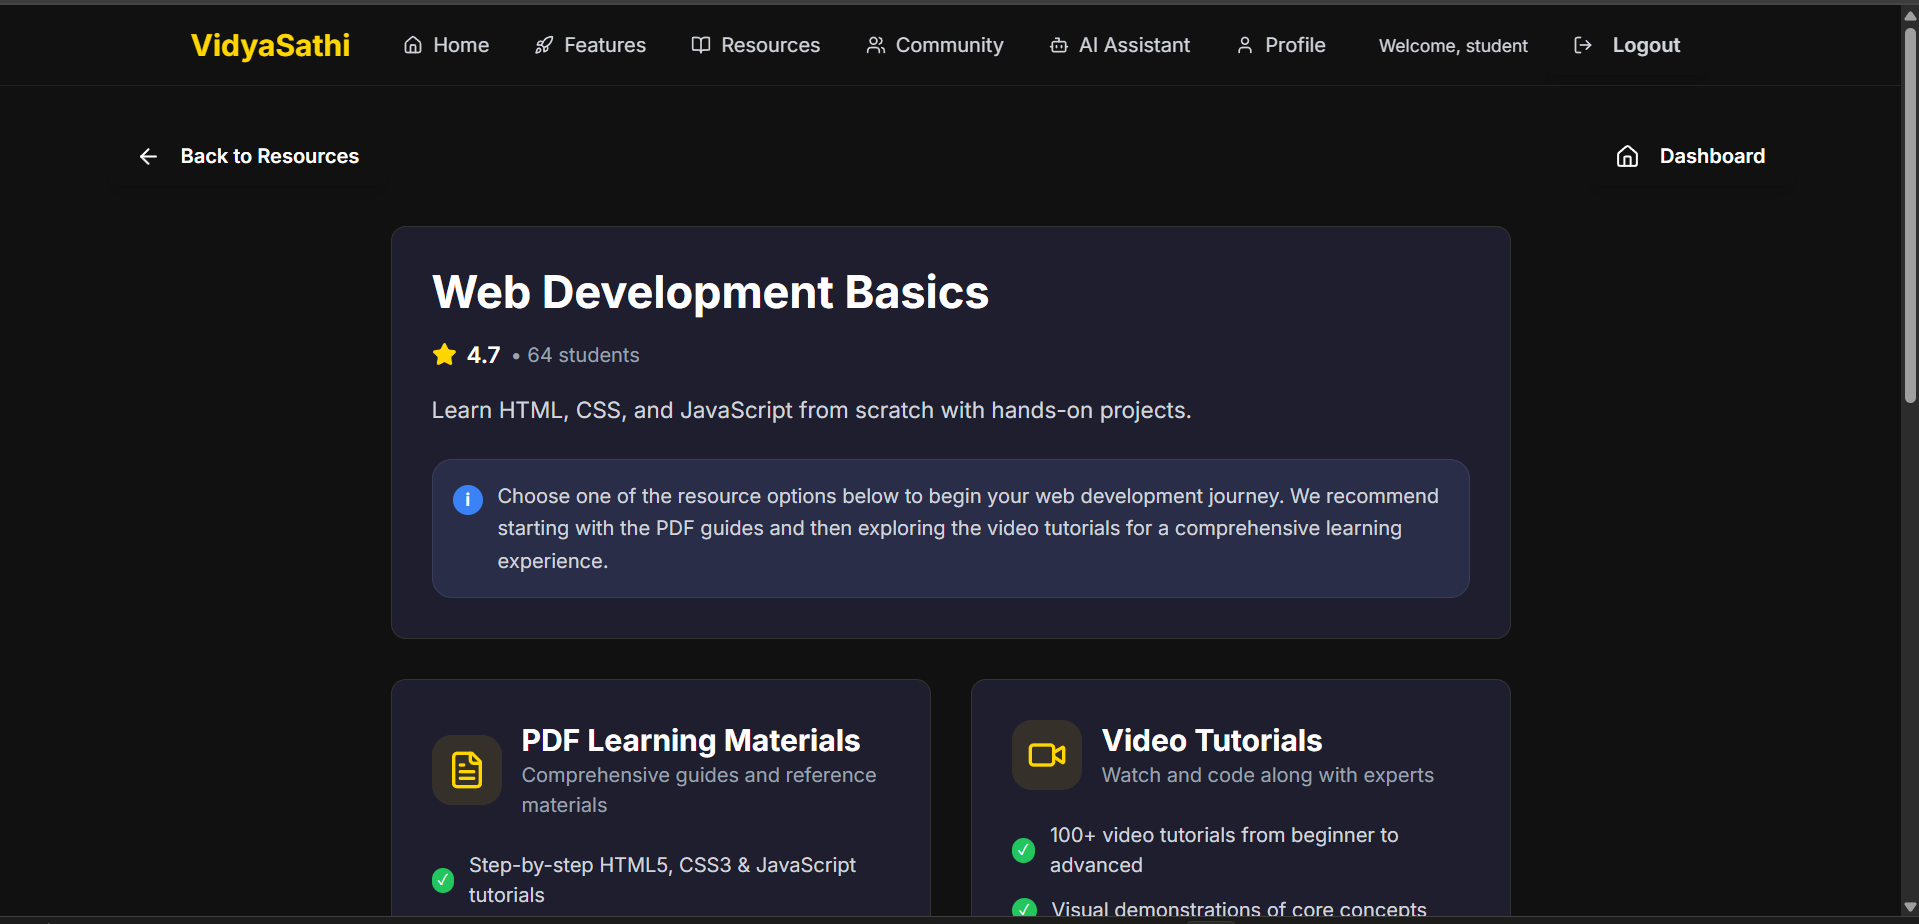Click the Home house icon in navbar
Viewport: 1919px width, 924px height.
tap(412, 45)
